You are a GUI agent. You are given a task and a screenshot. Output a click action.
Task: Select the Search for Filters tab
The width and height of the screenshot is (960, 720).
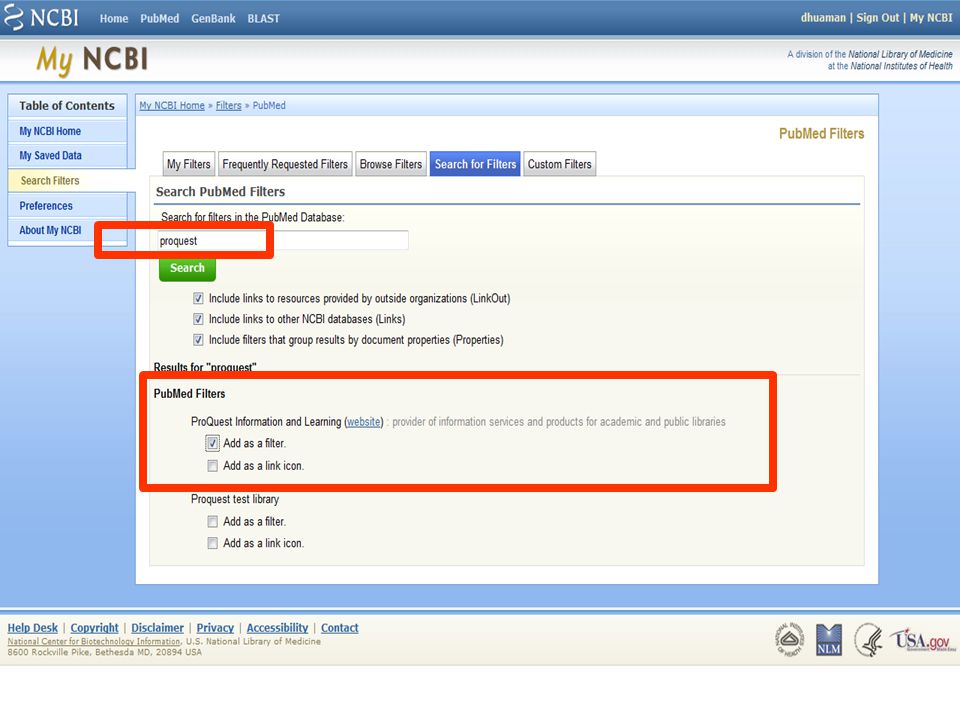pos(475,164)
